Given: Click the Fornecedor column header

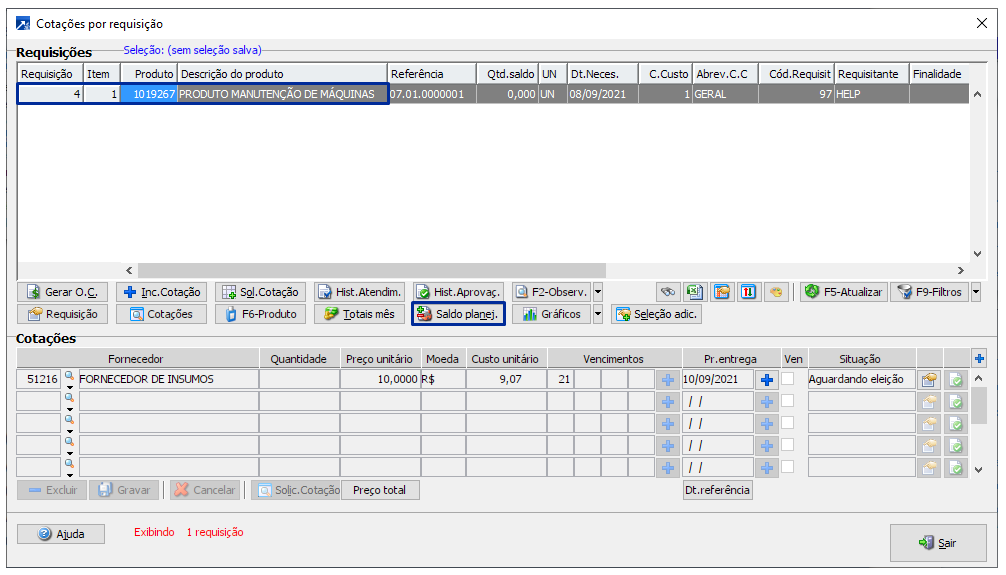Looking at the screenshot, I should point(137,358).
